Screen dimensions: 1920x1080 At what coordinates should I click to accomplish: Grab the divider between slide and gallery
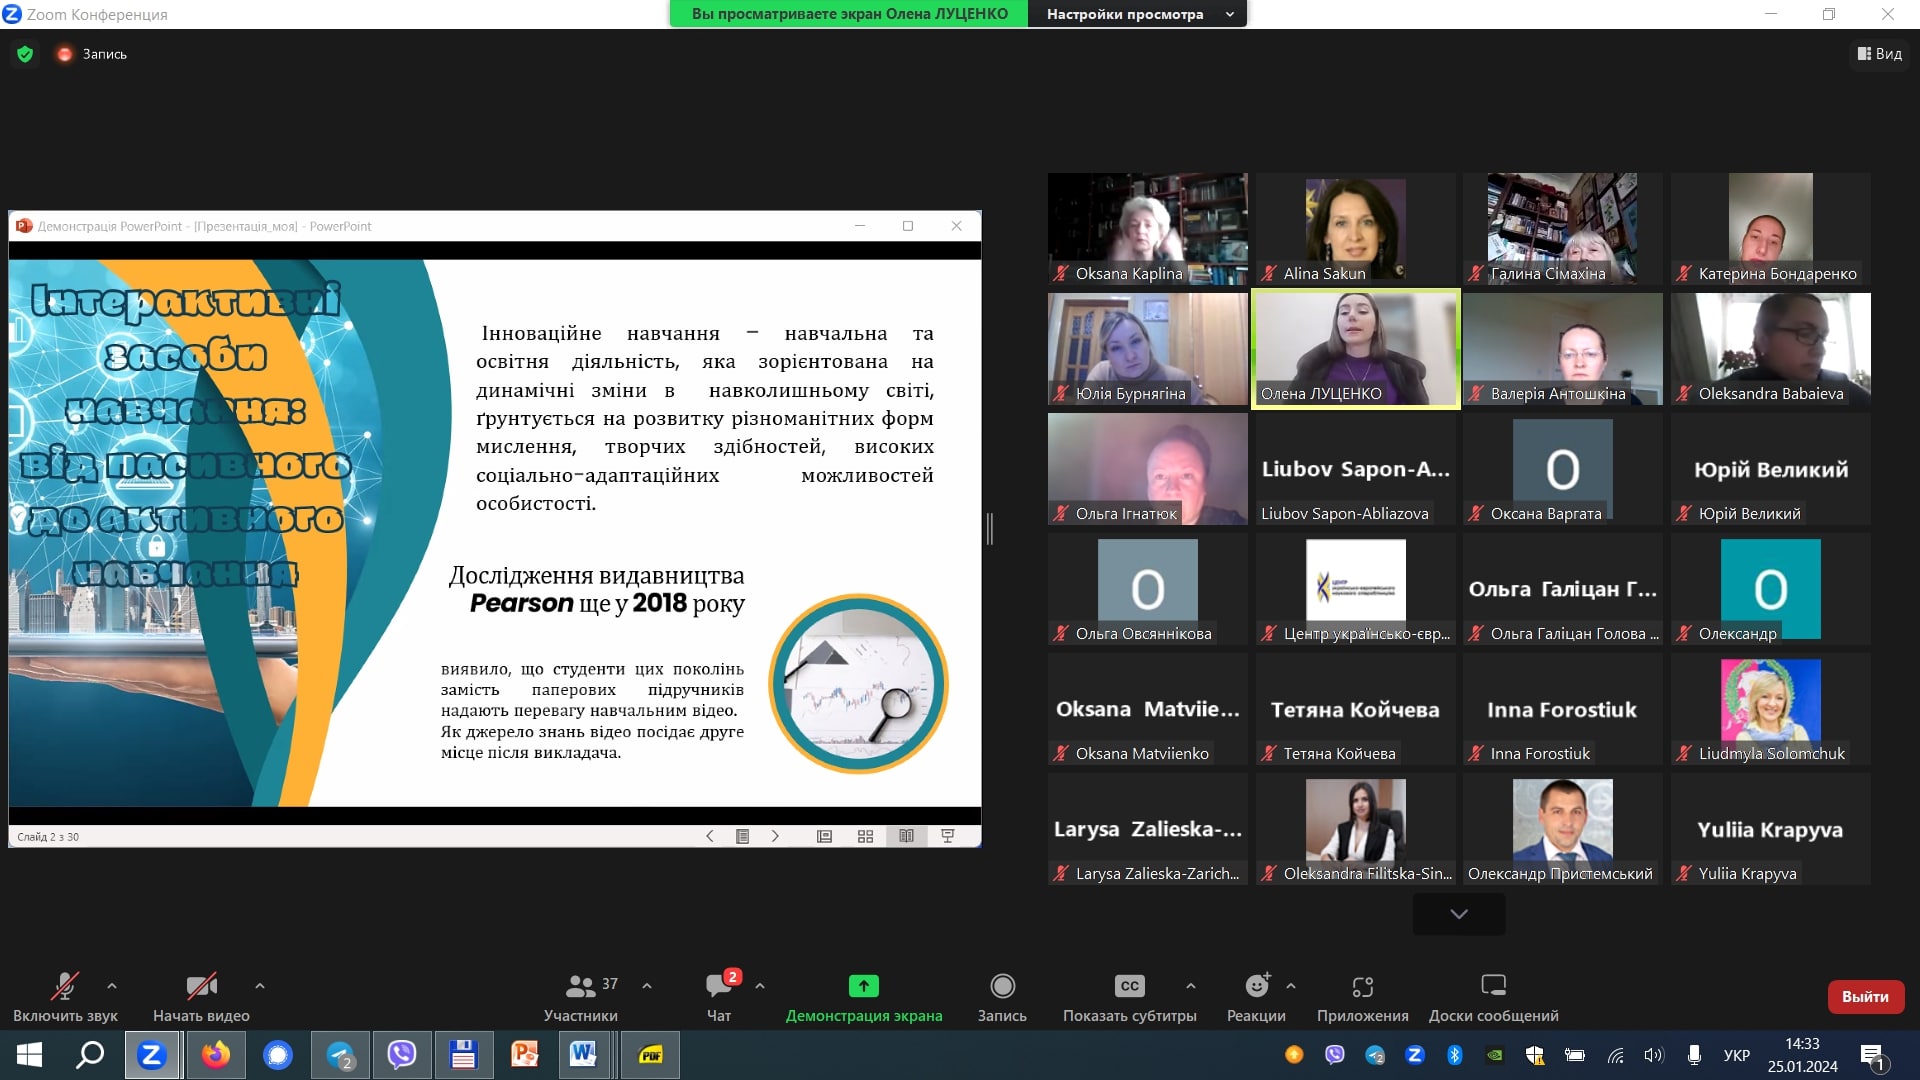(990, 528)
